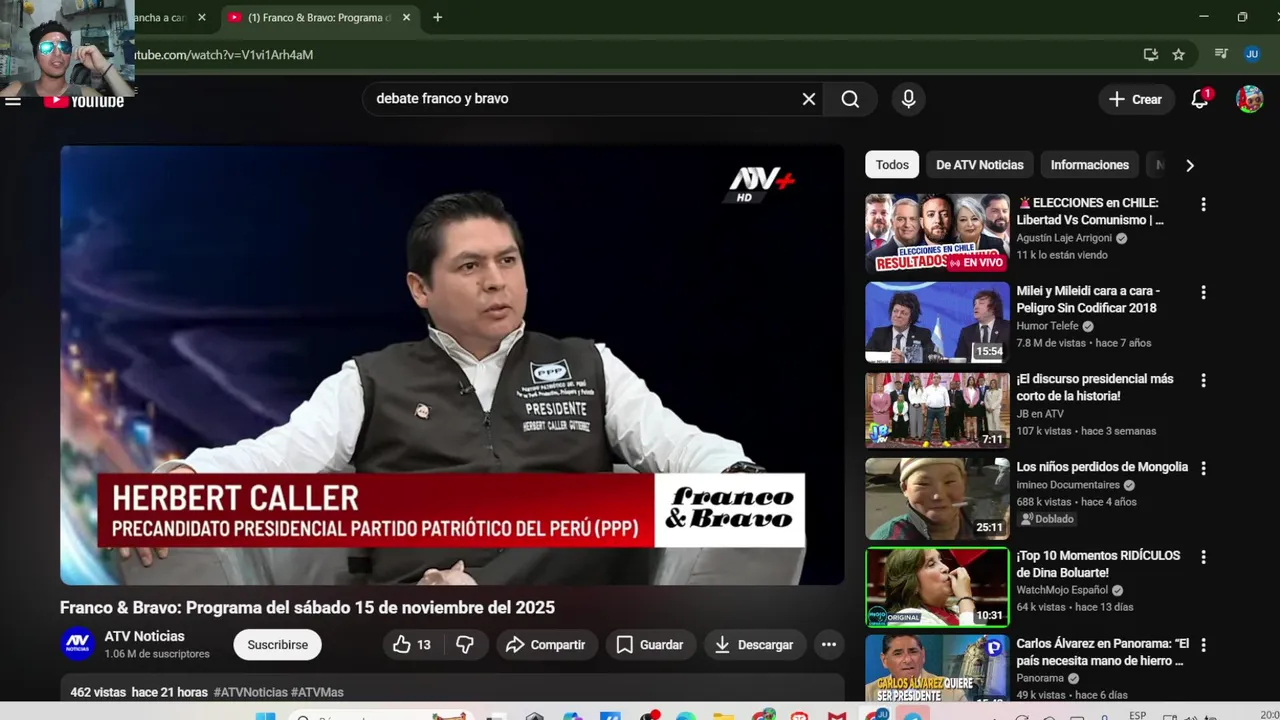The width and height of the screenshot is (1280, 720).
Task: Open Agustín Laje Arrigoni channel link
Action: tap(1064, 238)
